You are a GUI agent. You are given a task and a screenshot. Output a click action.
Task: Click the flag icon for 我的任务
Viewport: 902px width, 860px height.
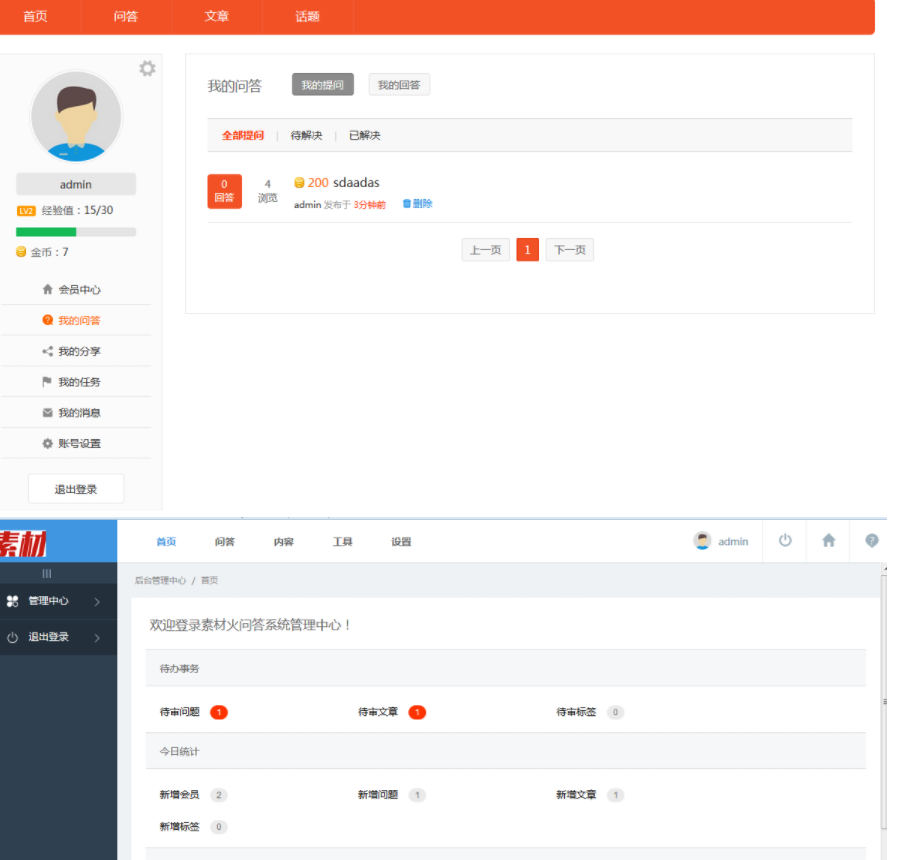click(x=47, y=382)
